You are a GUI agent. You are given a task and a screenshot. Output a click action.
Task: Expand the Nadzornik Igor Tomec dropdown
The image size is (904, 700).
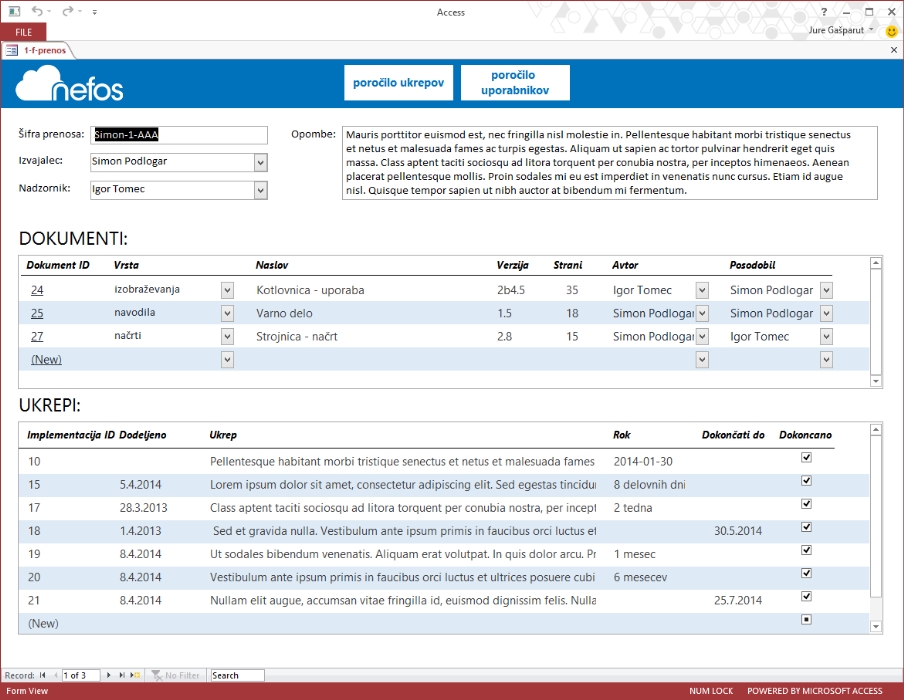[261, 190]
